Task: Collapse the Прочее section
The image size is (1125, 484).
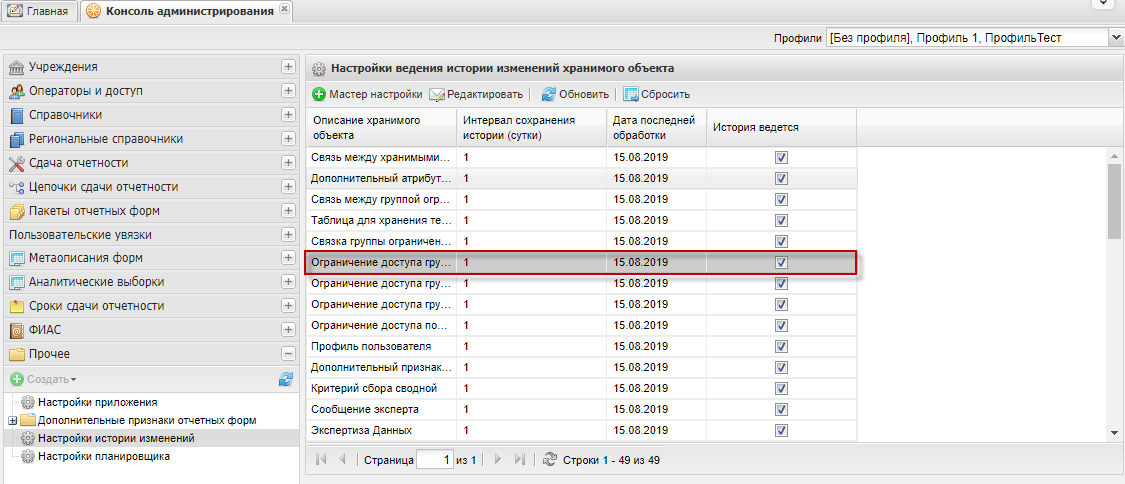Action: click(288, 354)
